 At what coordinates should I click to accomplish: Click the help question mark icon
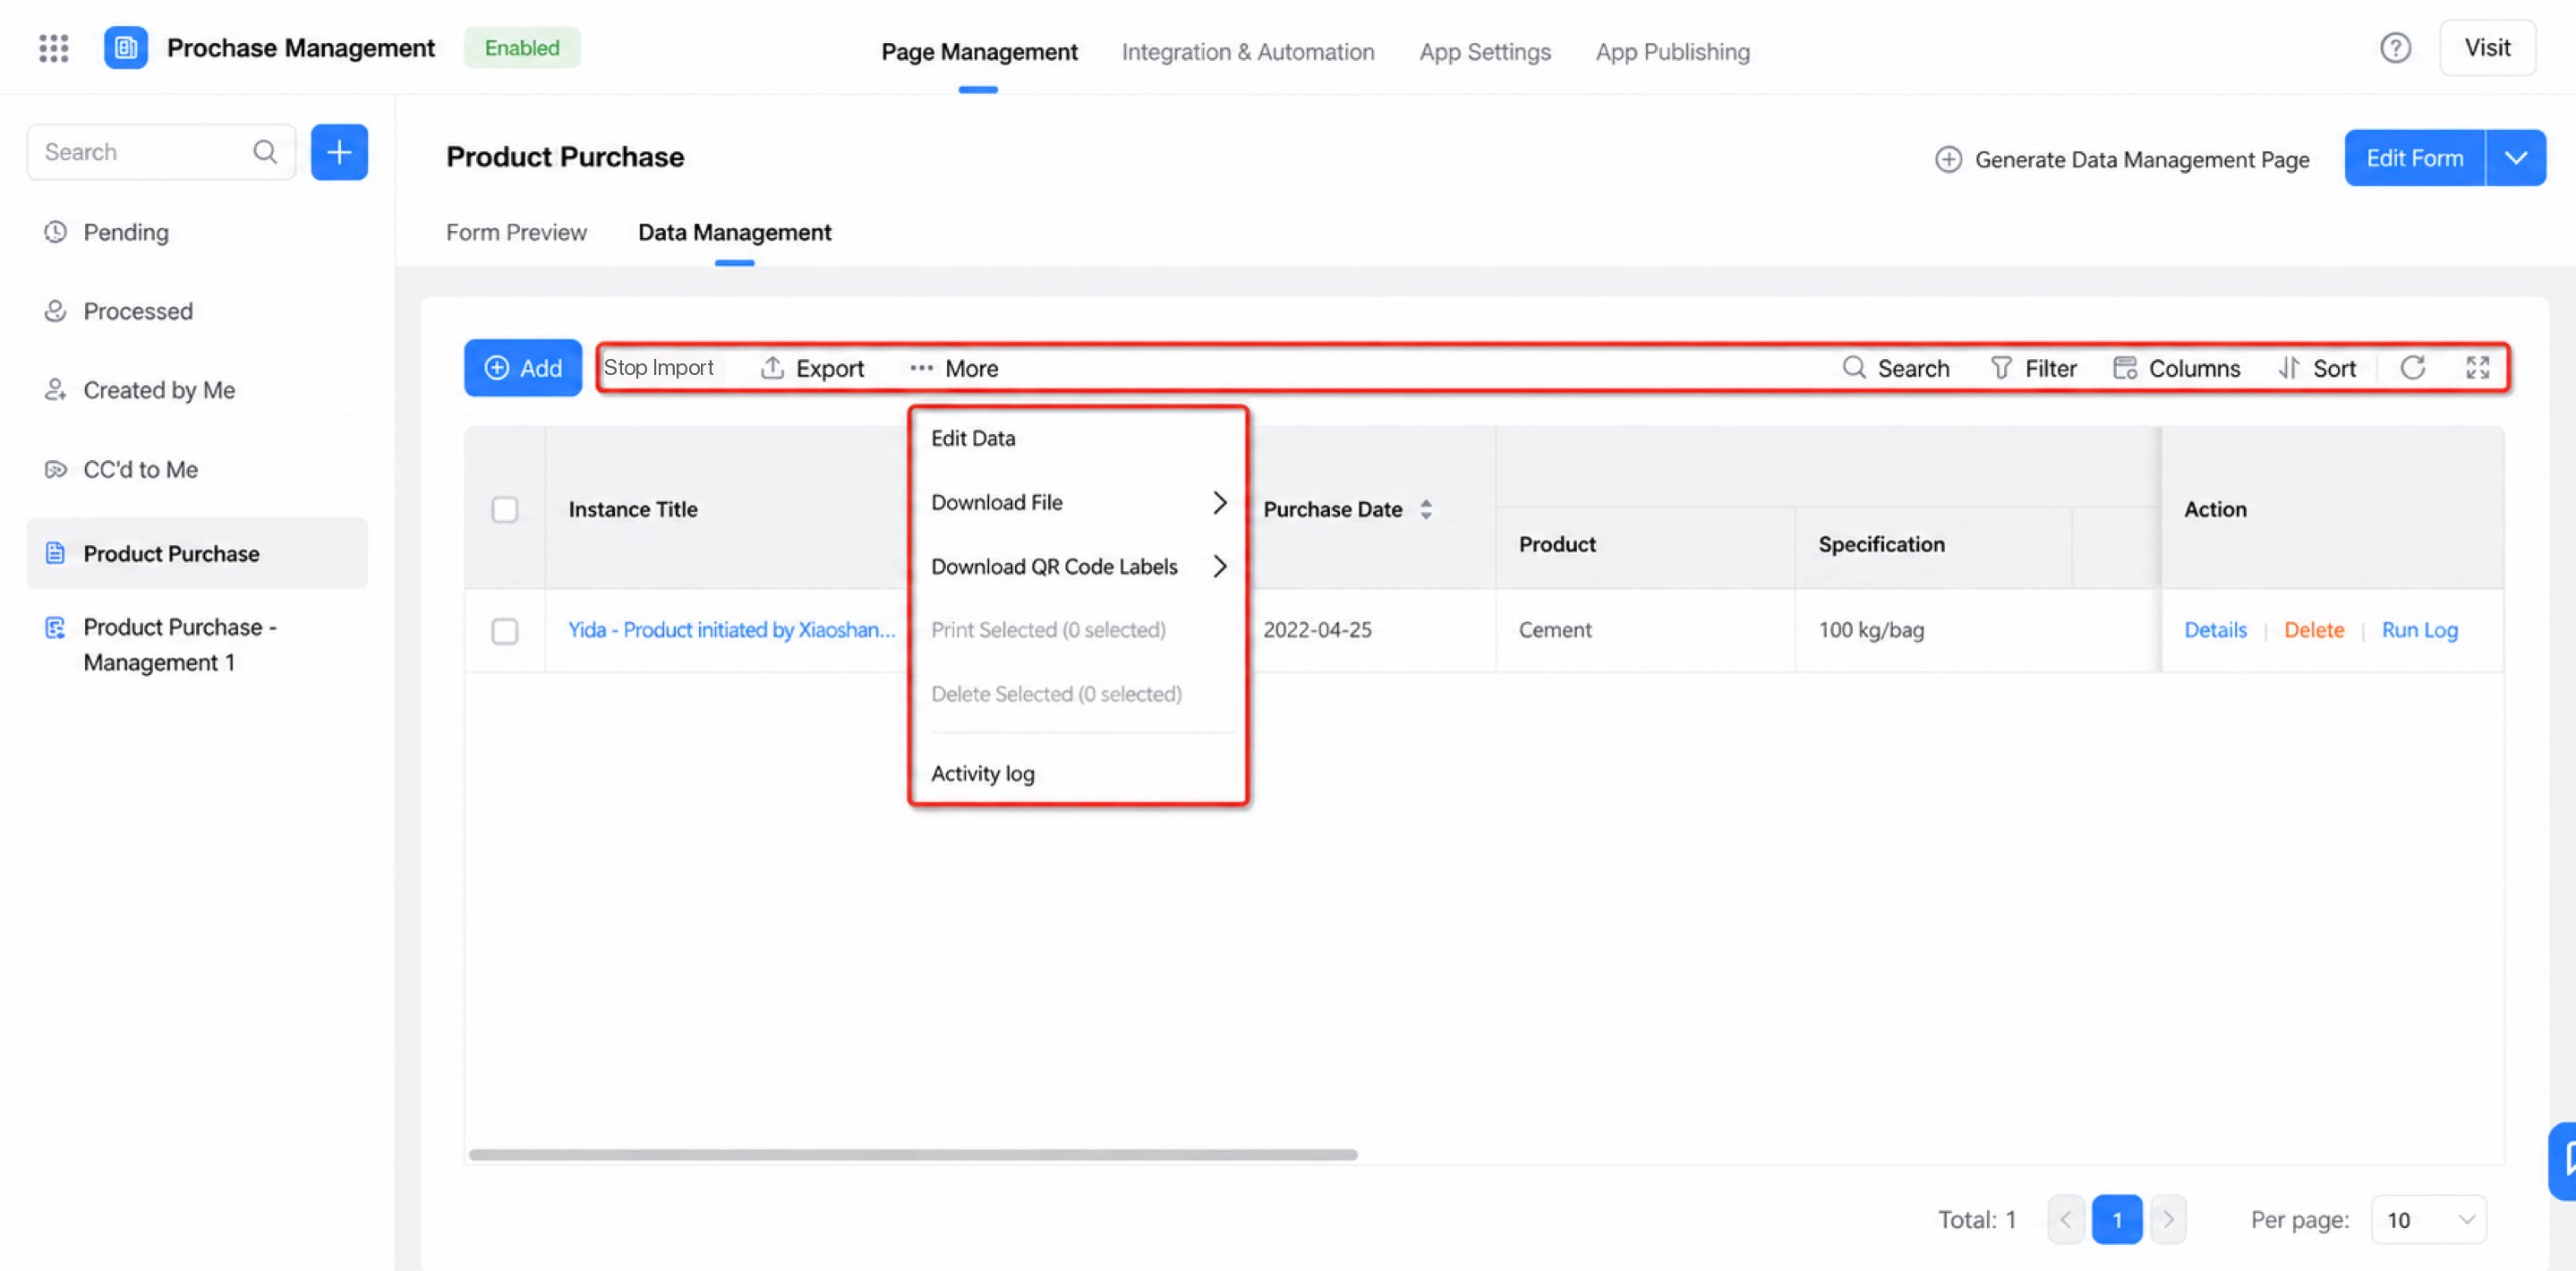tap(2394, 47)
